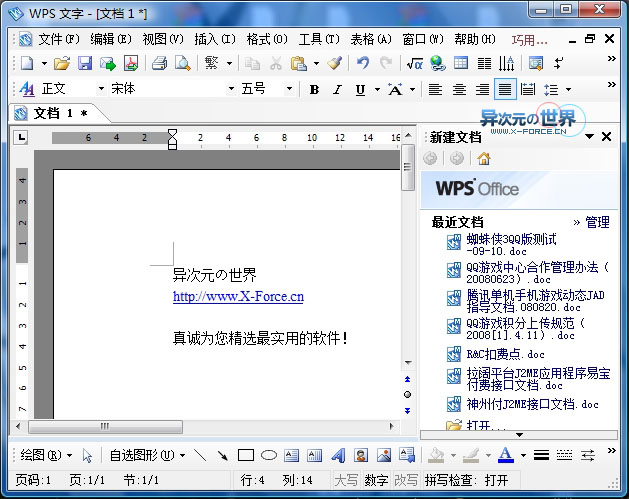Center align the paragraph
629x499 pixels.
(459, 89)
